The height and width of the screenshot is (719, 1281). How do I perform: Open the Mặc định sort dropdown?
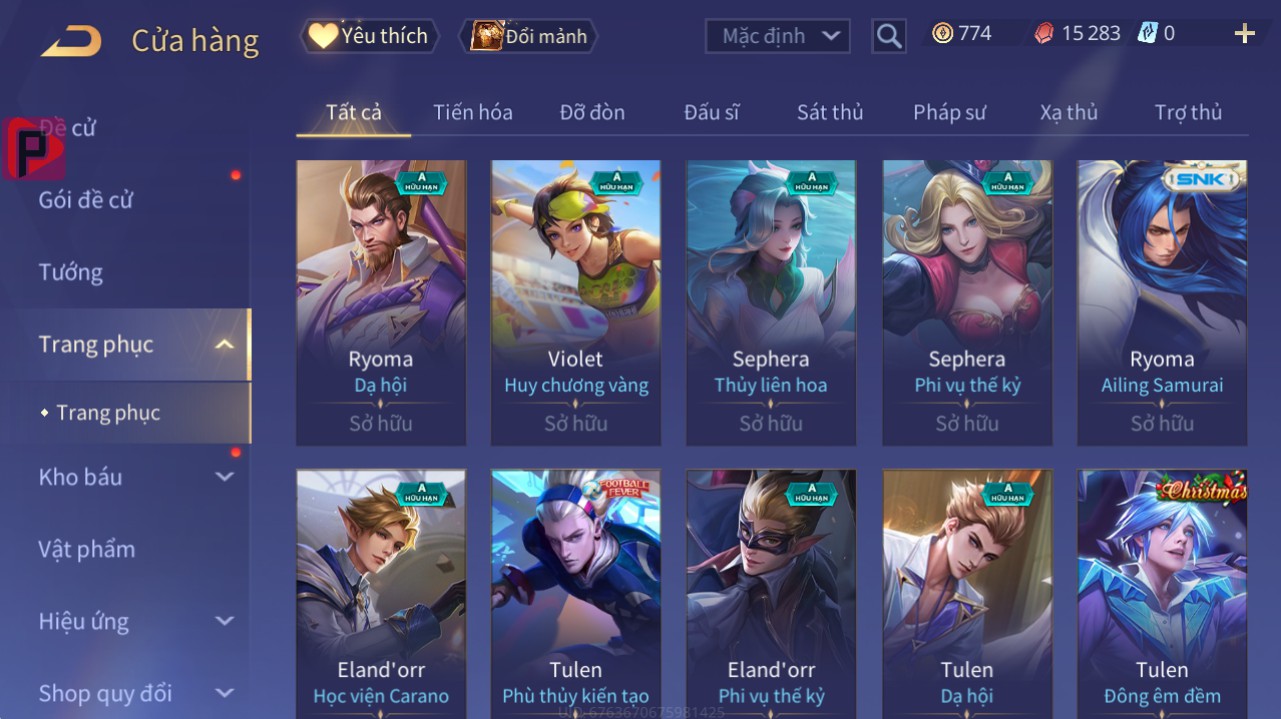pyautogui.click(x=778, y=37)
